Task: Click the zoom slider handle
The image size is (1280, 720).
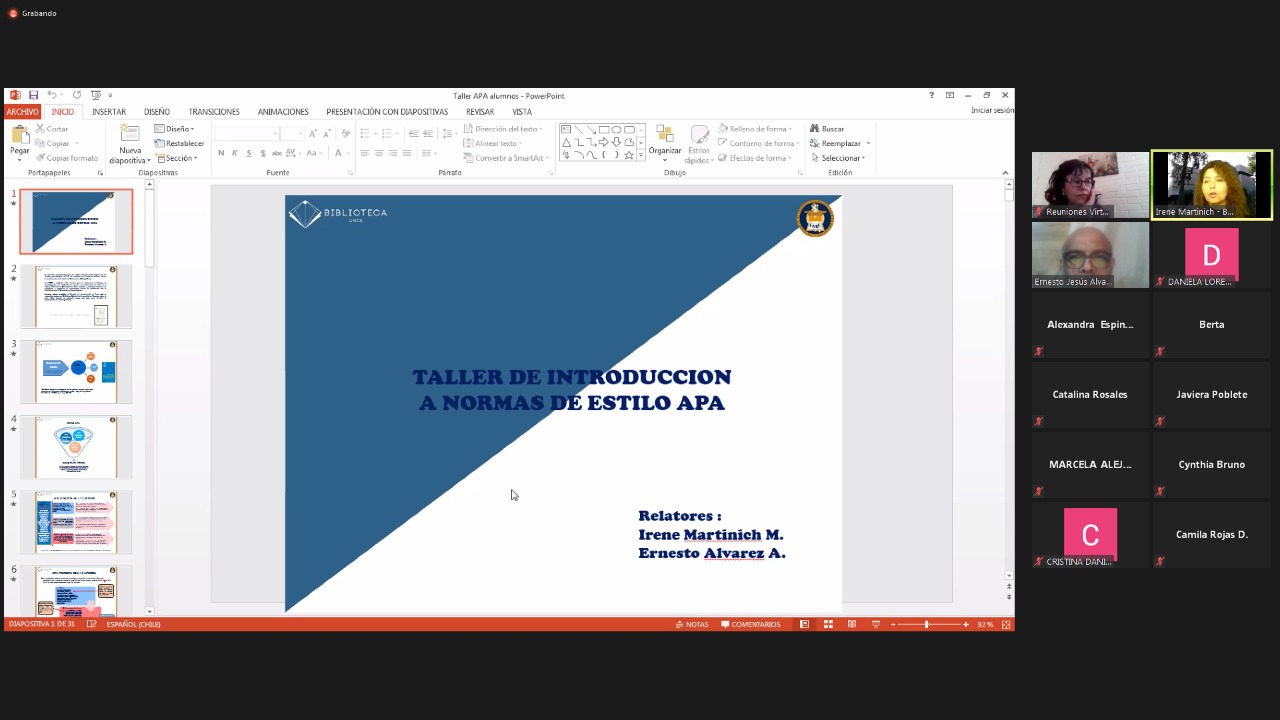Action: point(926,624)
